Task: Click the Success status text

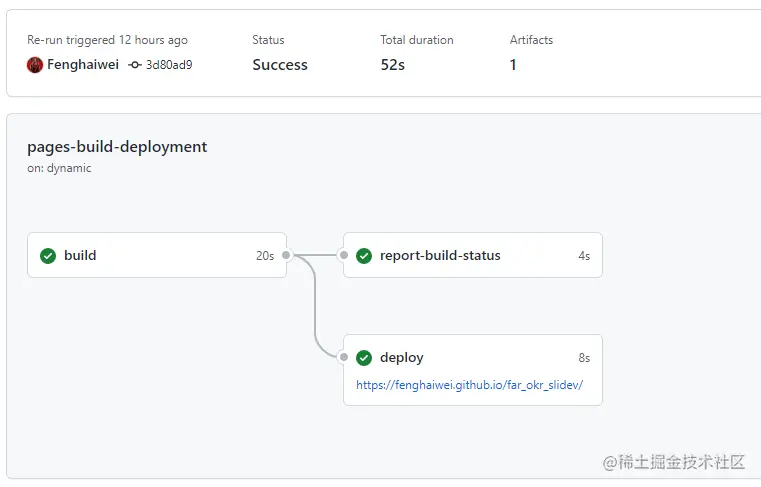Action: pos(280,65)
